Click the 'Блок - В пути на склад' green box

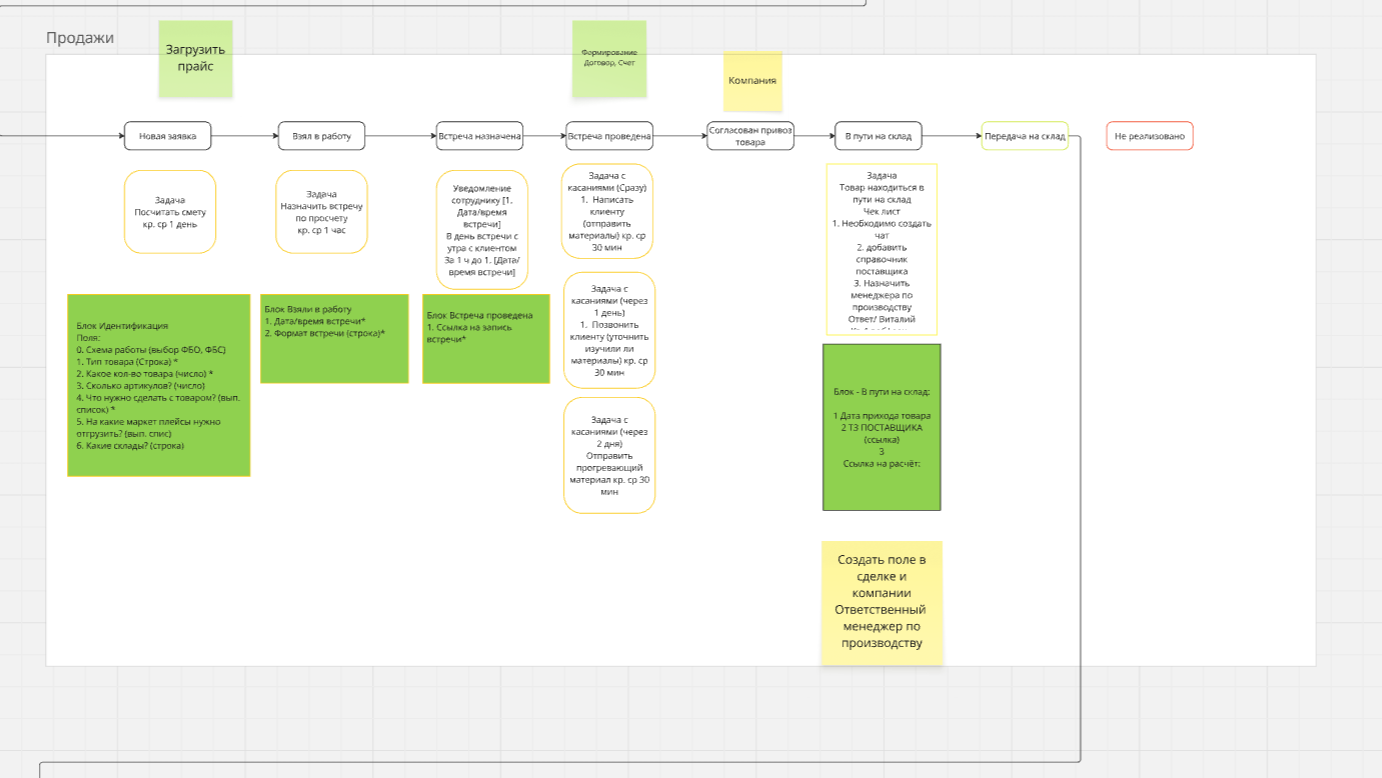click(882, 427)
